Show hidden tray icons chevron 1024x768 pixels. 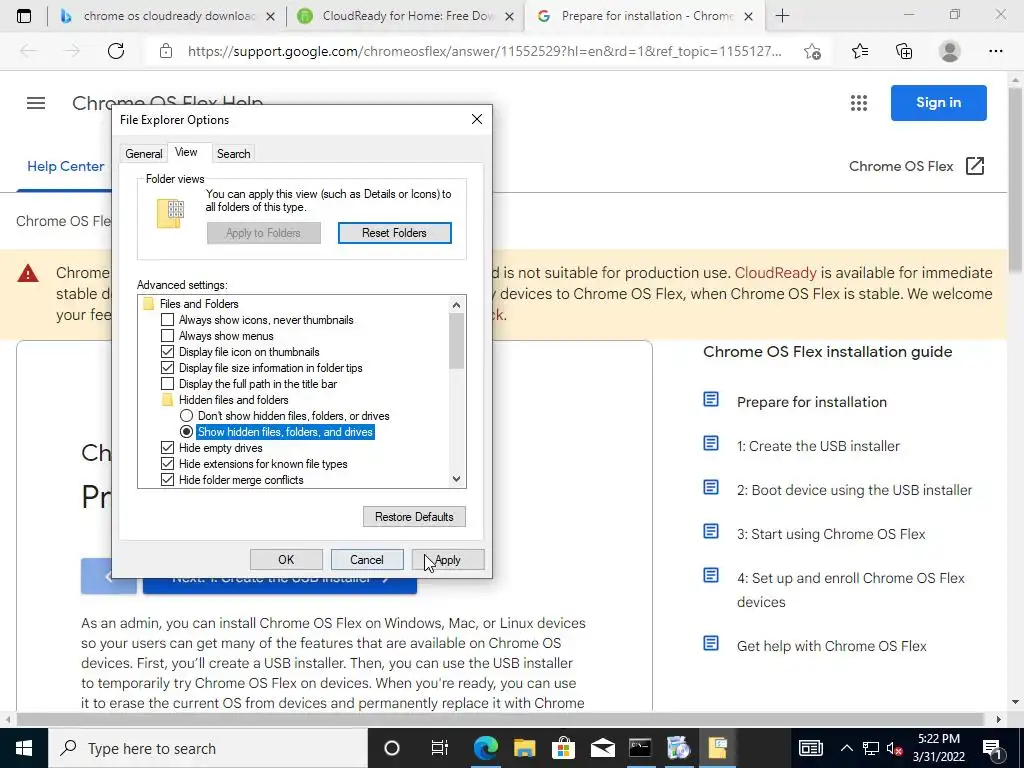[x=846, y=748]
